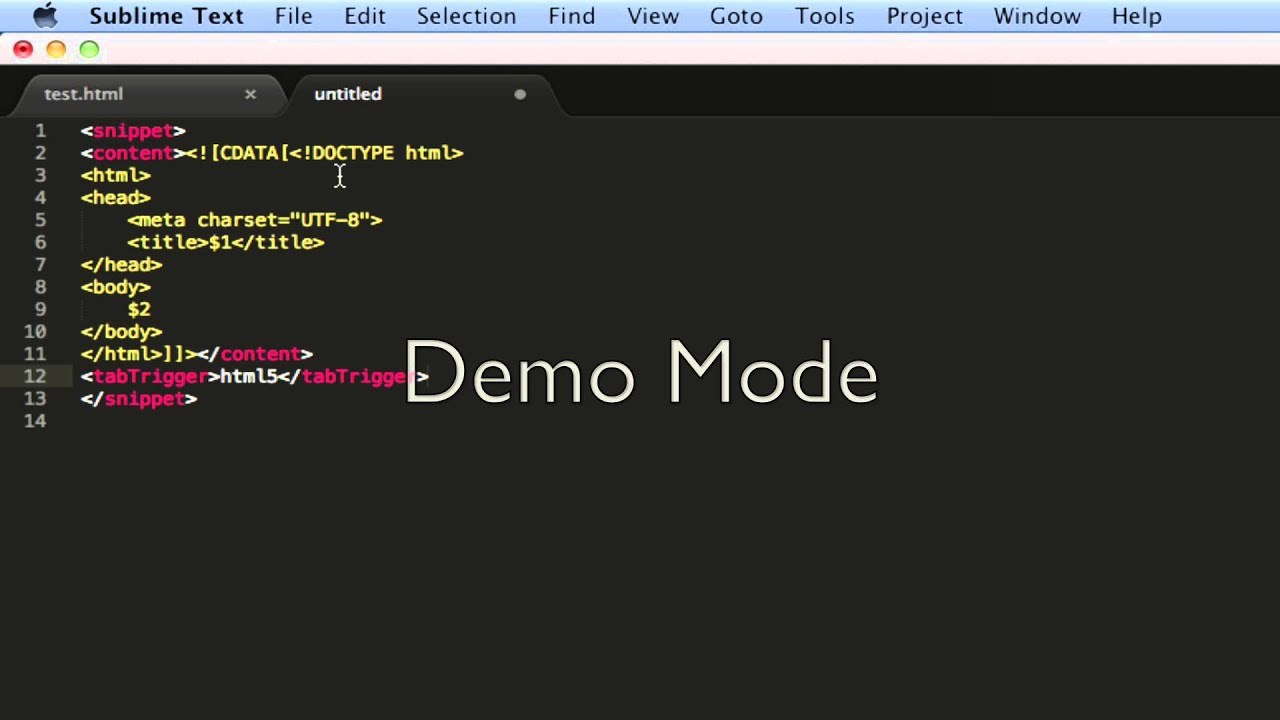Close the test.html tab
1280x720 pixels.
click(250, 94)
